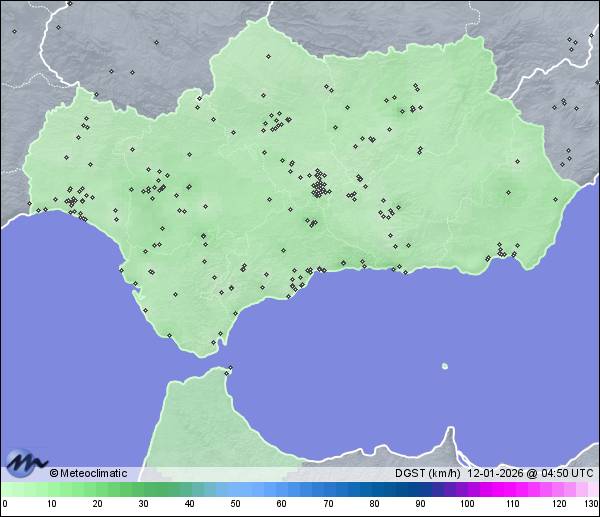Pick the blue legend color at 60 km/h

click(281, 489)
